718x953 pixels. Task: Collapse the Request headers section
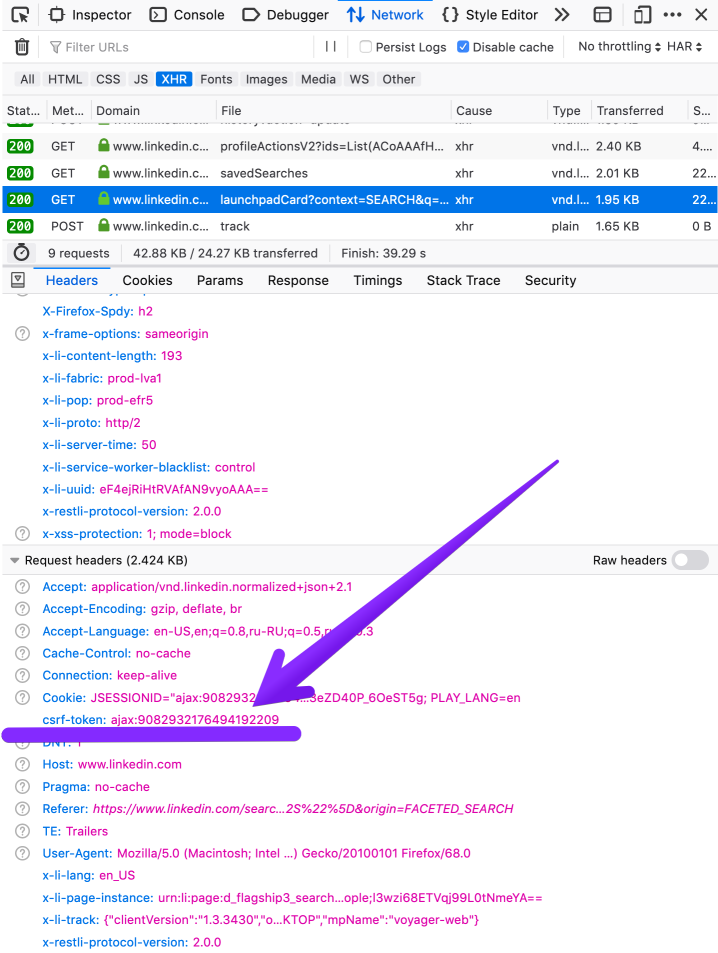[15, 560]
